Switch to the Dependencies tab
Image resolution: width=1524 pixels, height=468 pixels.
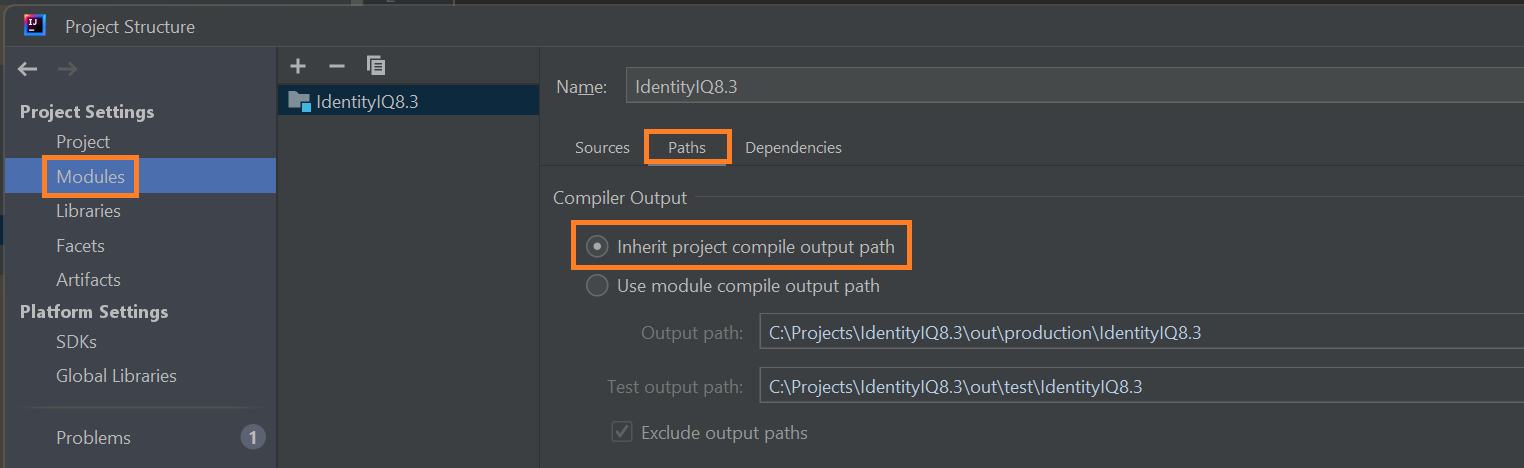coord(793,147)
